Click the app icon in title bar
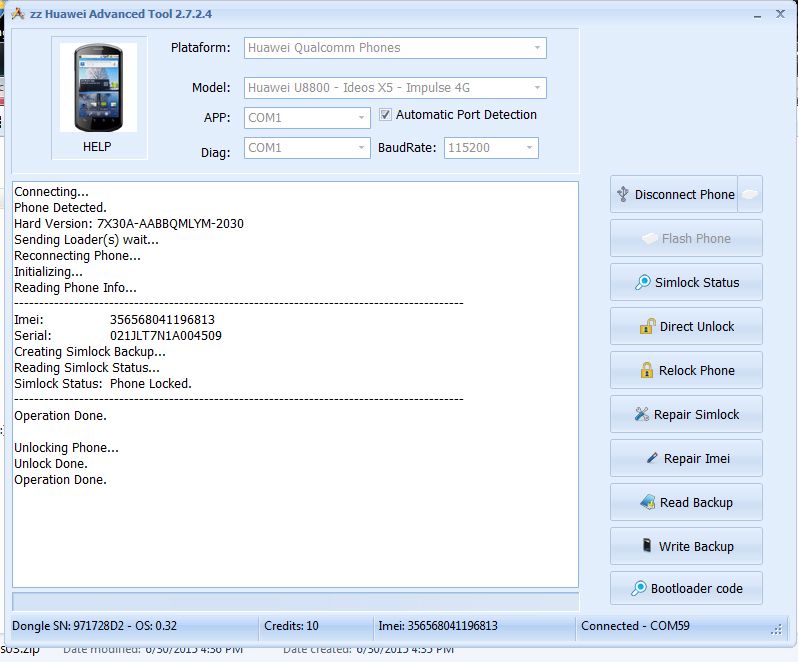The width and height of the screenshot is (798, 662). 18,14
